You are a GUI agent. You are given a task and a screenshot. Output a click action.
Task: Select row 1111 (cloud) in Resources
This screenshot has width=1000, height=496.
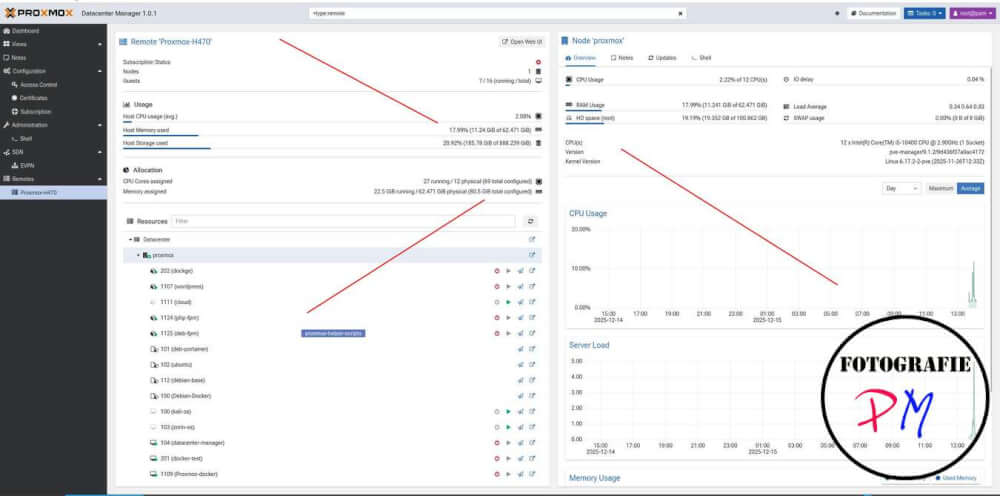pos(333,302)
